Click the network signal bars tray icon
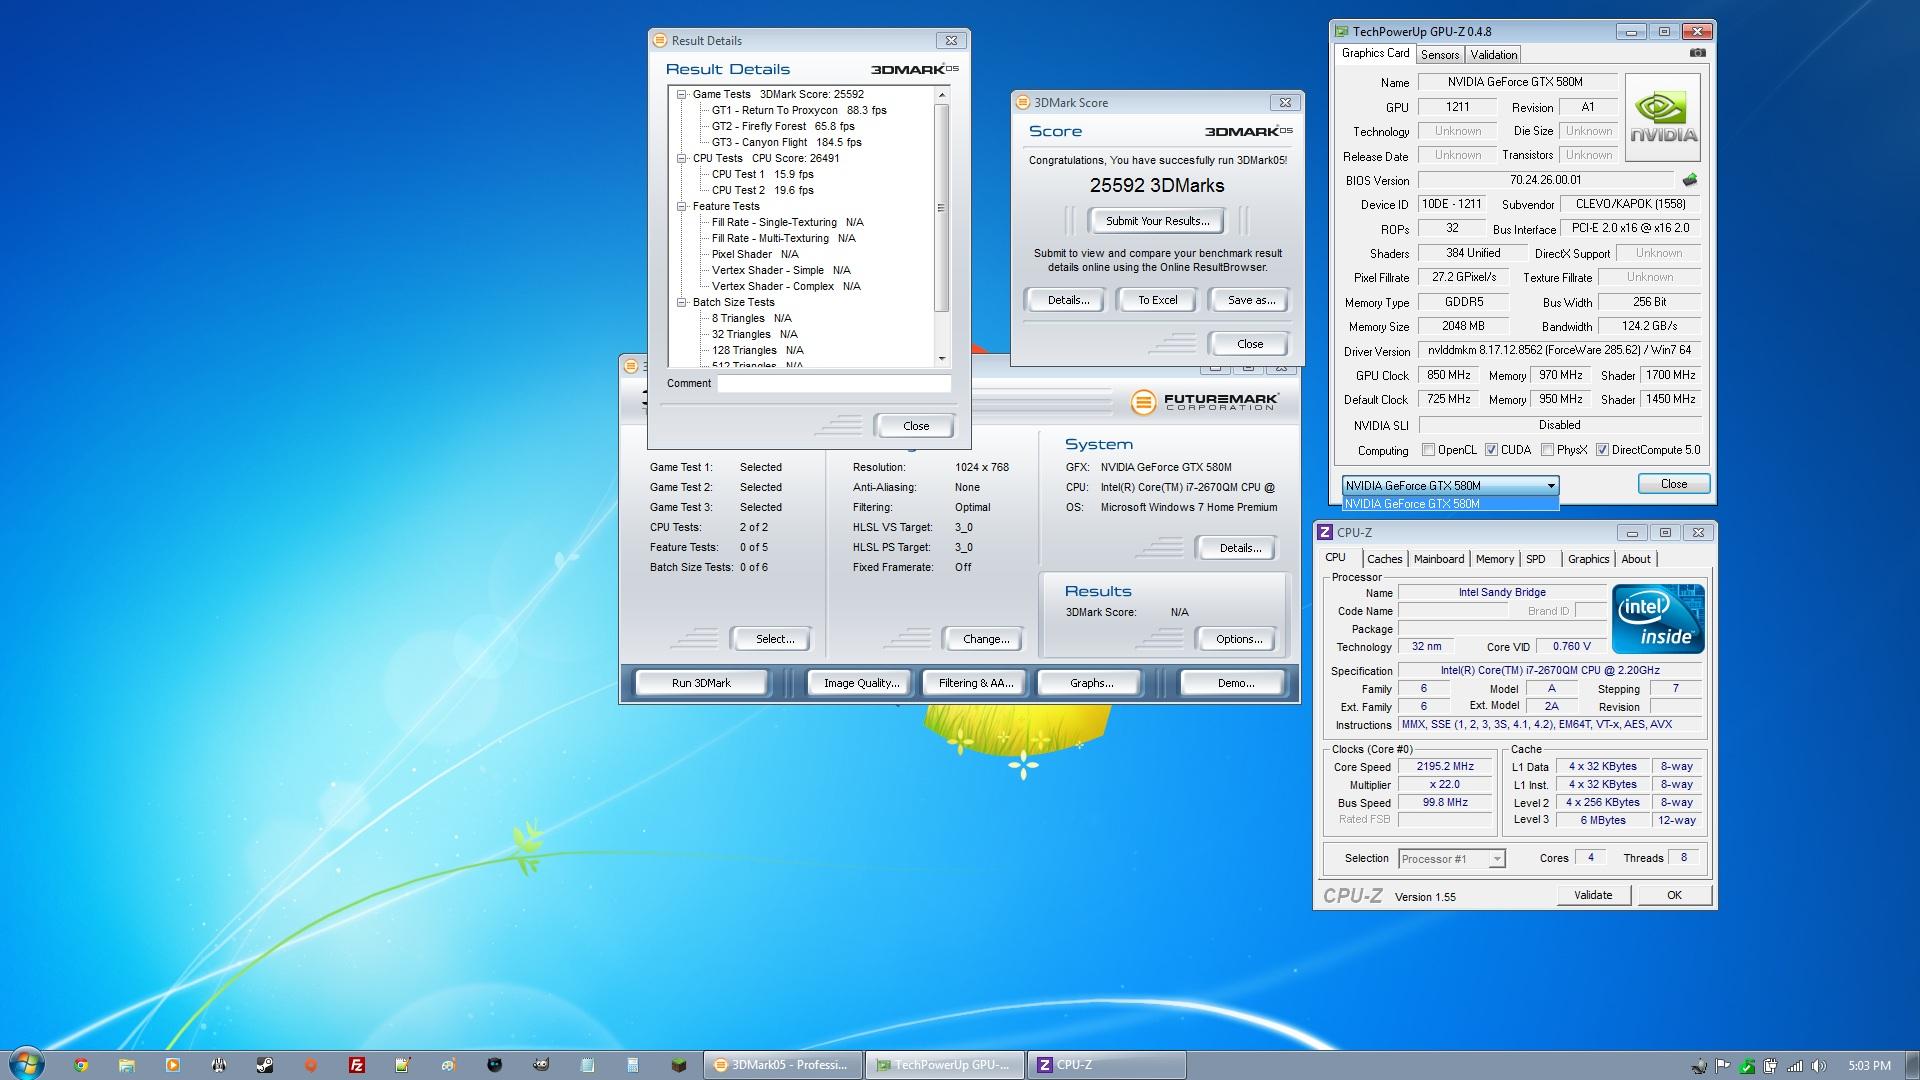This screenshot has height=1080, width=1920. [1795, 1066]
